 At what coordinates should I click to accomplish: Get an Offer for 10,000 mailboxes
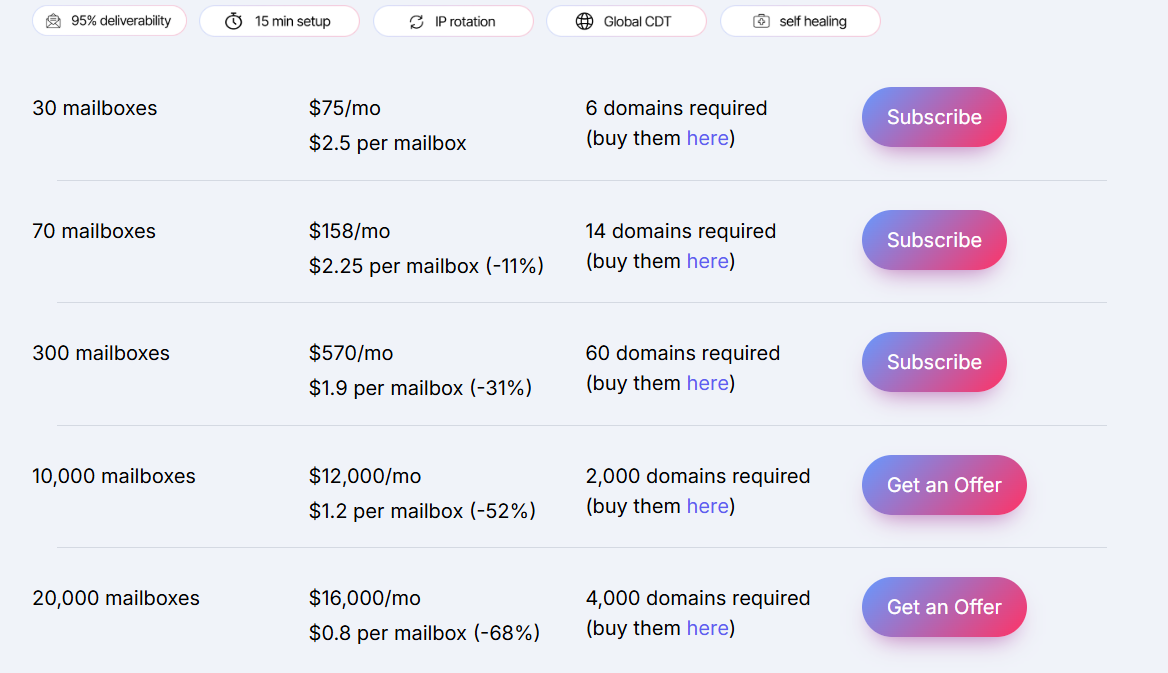943,485
